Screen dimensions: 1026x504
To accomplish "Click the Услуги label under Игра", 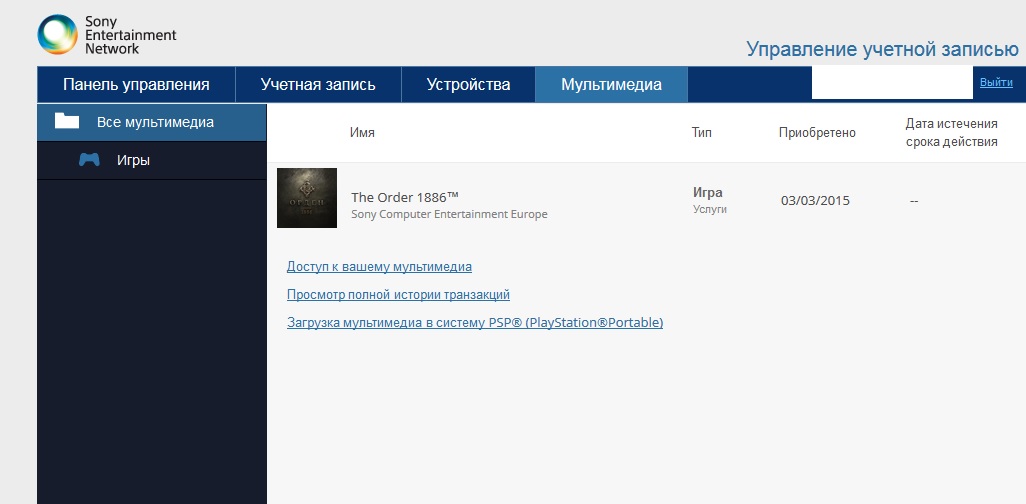I will pyautogui.click(x=709, y=209).
